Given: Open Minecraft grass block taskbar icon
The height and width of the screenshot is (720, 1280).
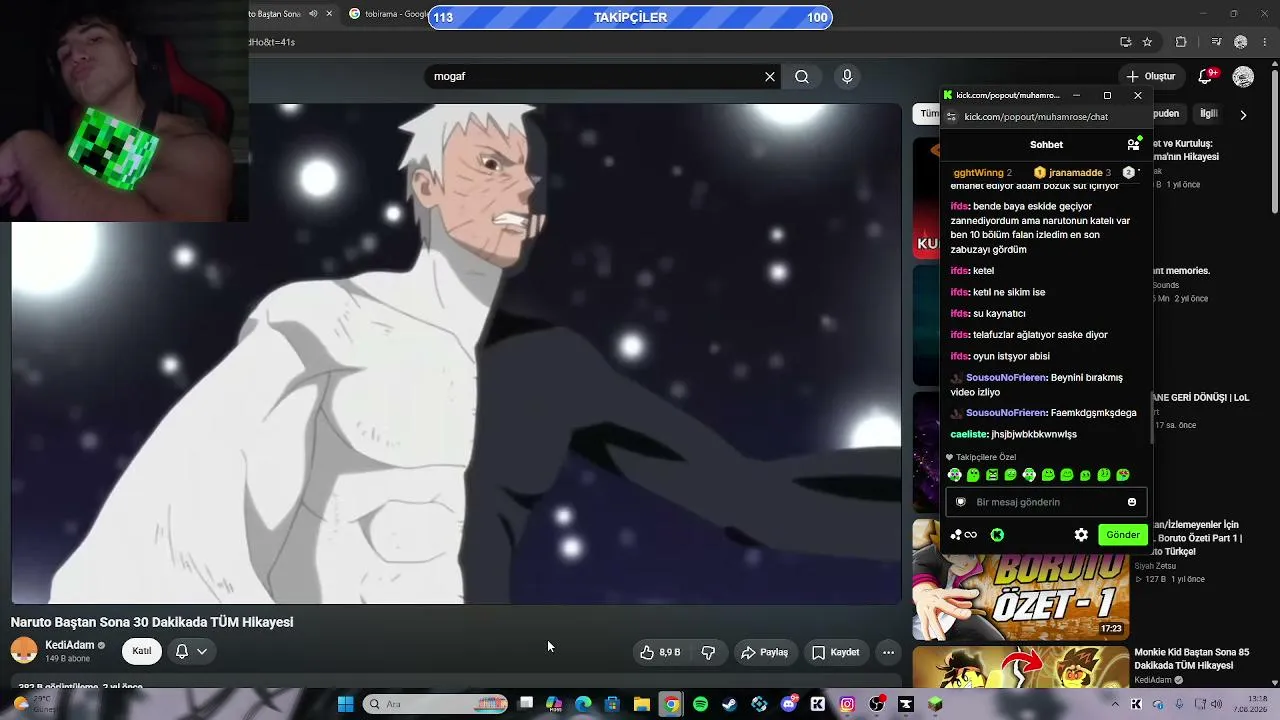Looking at the screenshot, I should point(935,704).
